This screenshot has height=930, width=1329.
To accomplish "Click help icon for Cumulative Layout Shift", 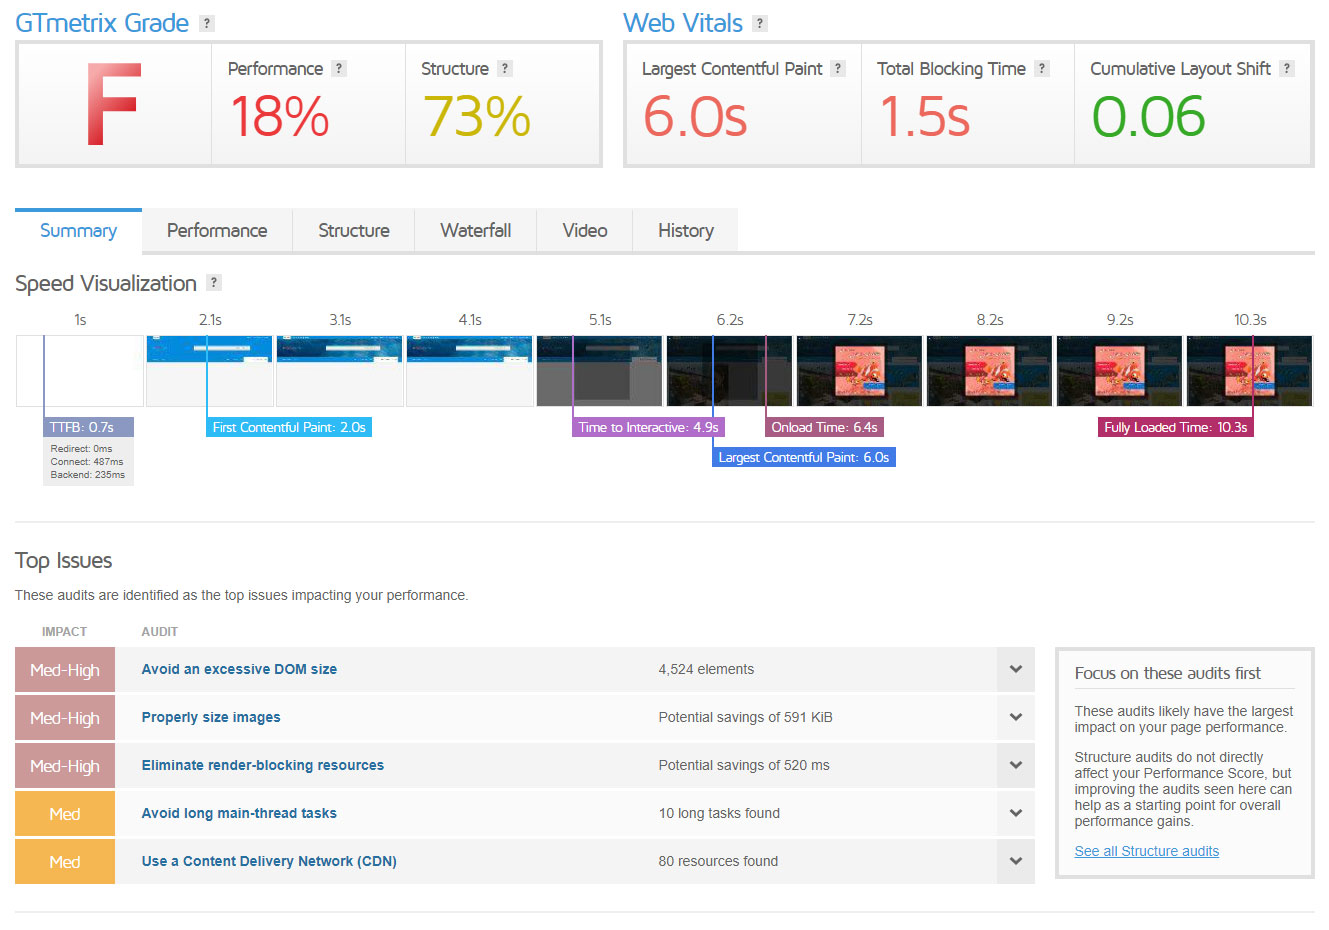I will pyautogui.click(x=1287, y=68).
